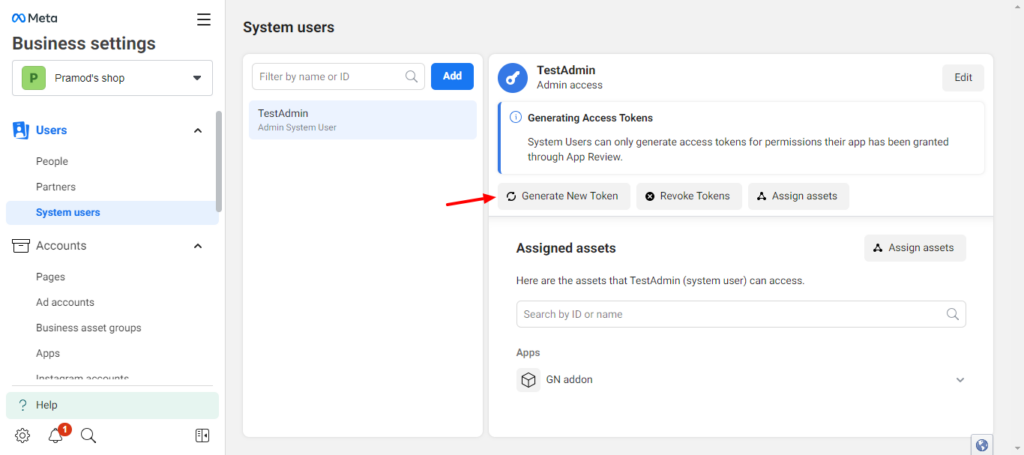The height and width of the screenshot is (455, 1024).
Task: Click the GN addon app cube icon
Action: coord(528,380)
